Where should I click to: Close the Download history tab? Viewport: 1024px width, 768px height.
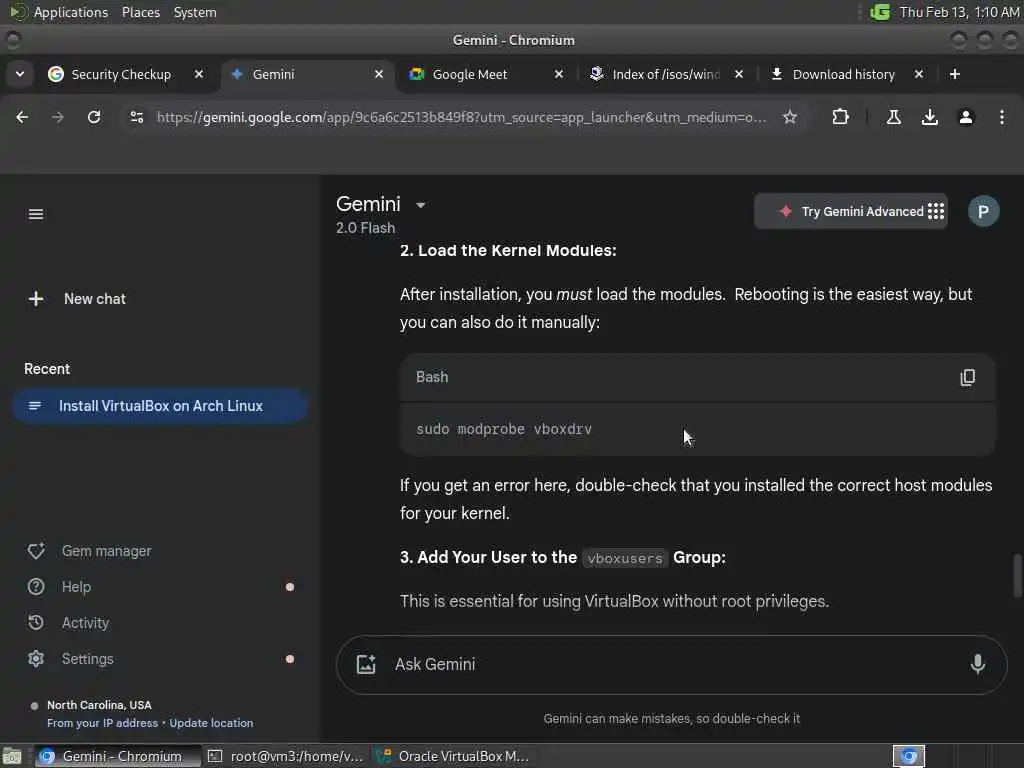point(918,74)
